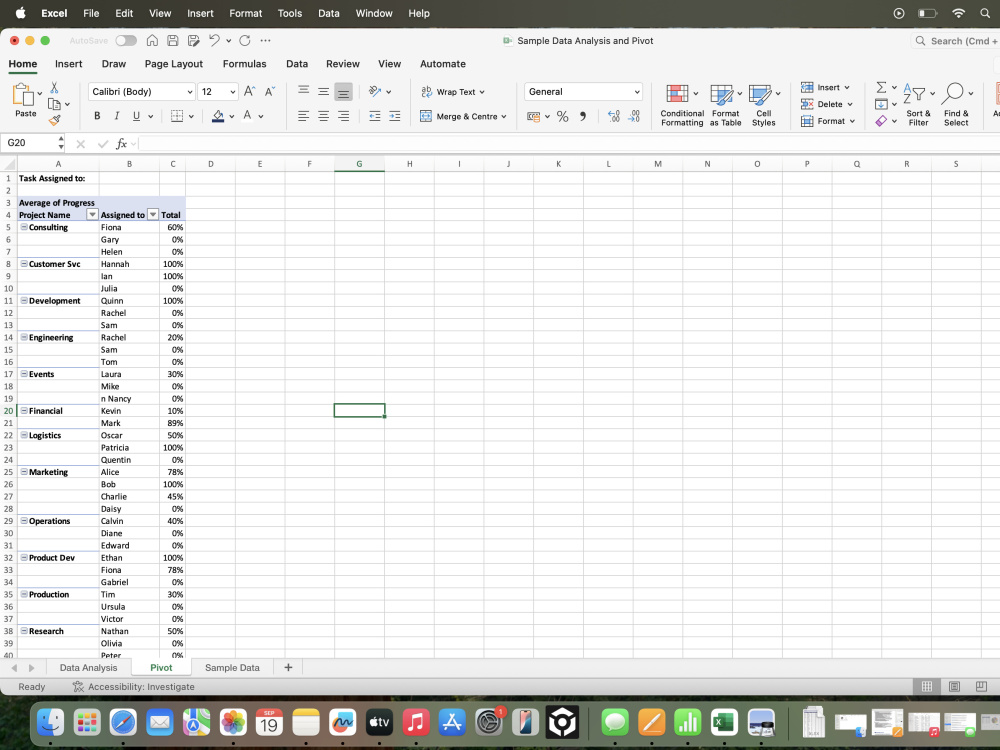
Task: Open the Page Layout ribbon tab
Action: coord(173,64)
